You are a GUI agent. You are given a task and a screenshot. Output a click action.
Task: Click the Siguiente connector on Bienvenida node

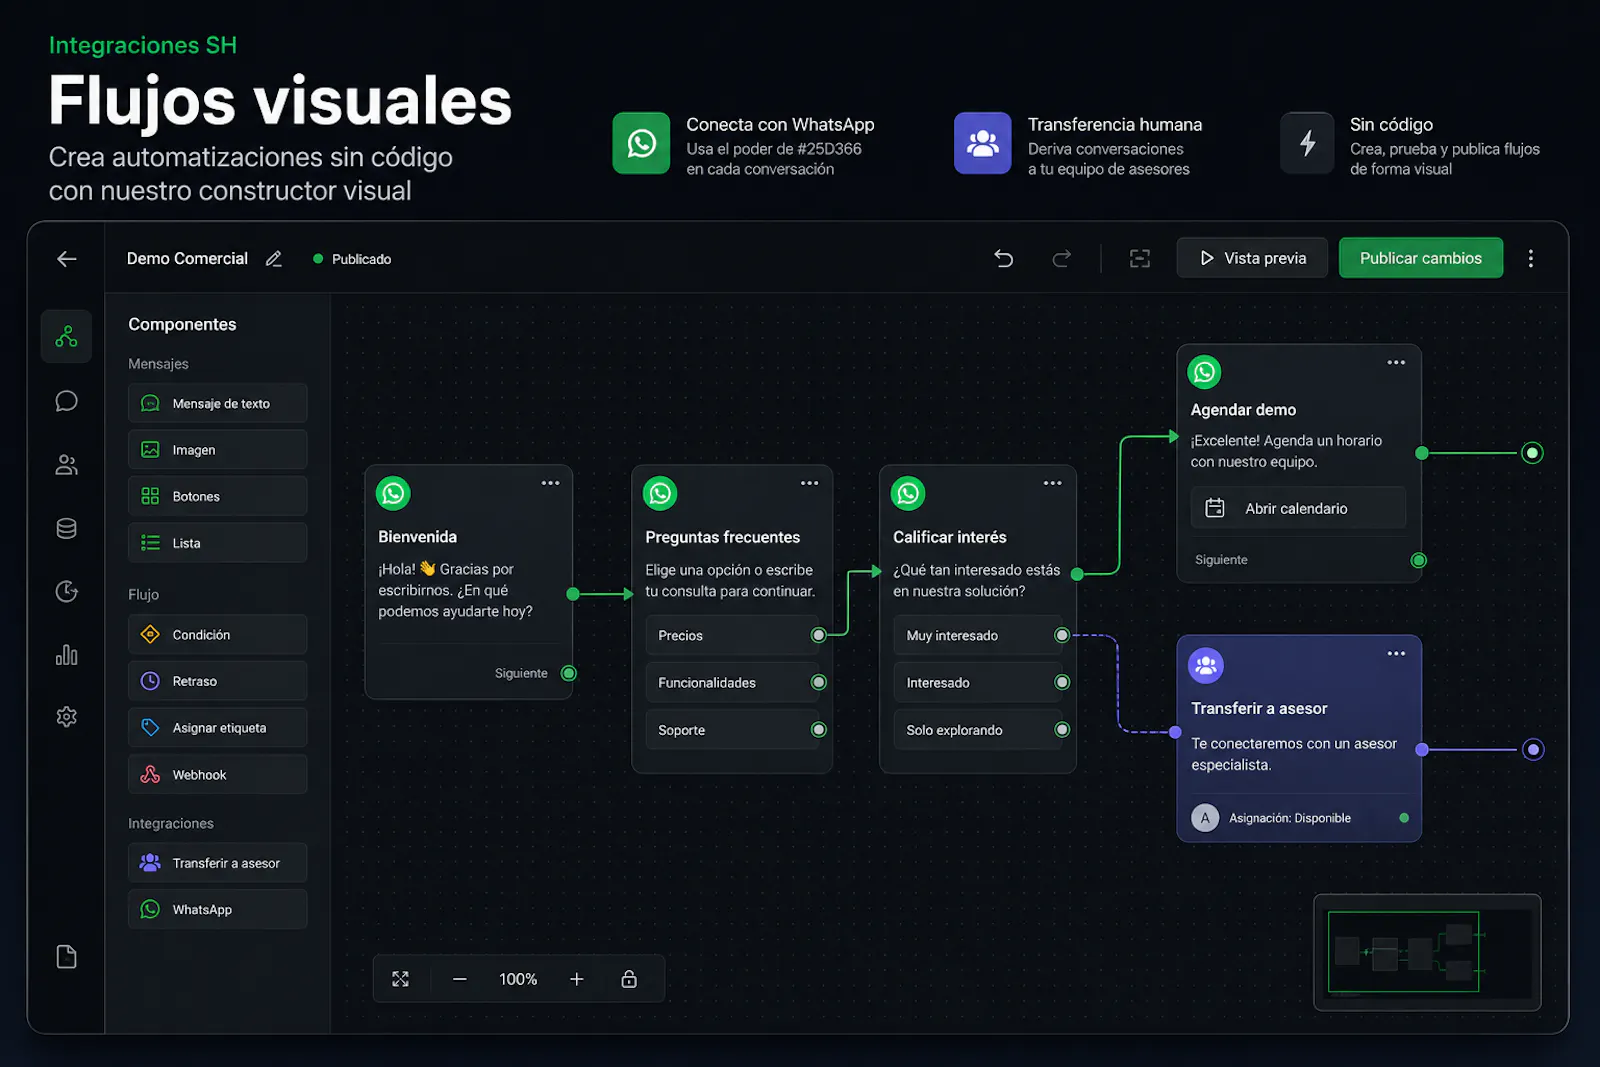point(569,673)
